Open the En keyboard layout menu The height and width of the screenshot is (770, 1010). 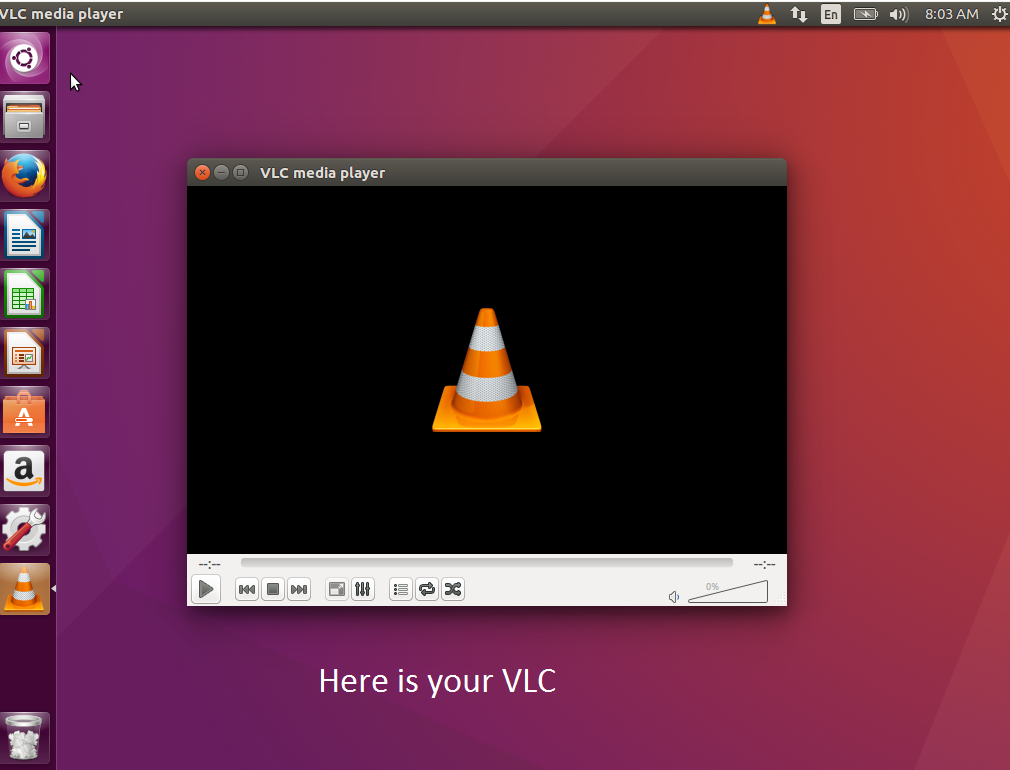click(x=831, y=14)
